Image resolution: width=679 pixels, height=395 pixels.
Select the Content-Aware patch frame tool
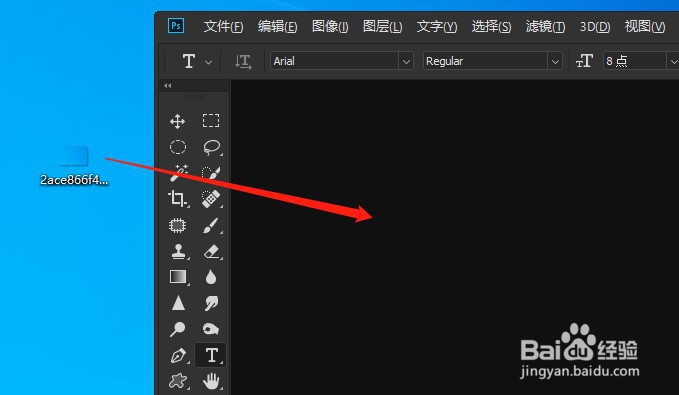click(x=178, y=225)
